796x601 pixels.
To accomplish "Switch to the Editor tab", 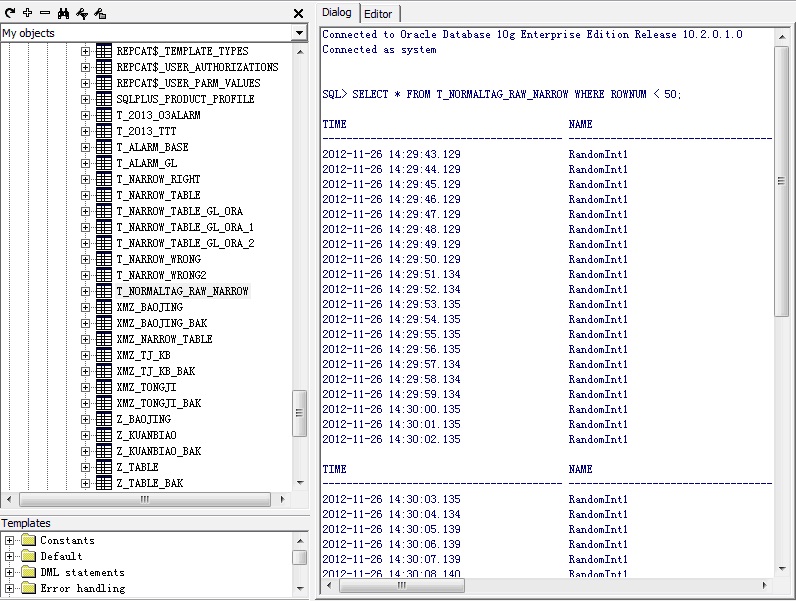I will pyautogui.click(x=378, y=14).
